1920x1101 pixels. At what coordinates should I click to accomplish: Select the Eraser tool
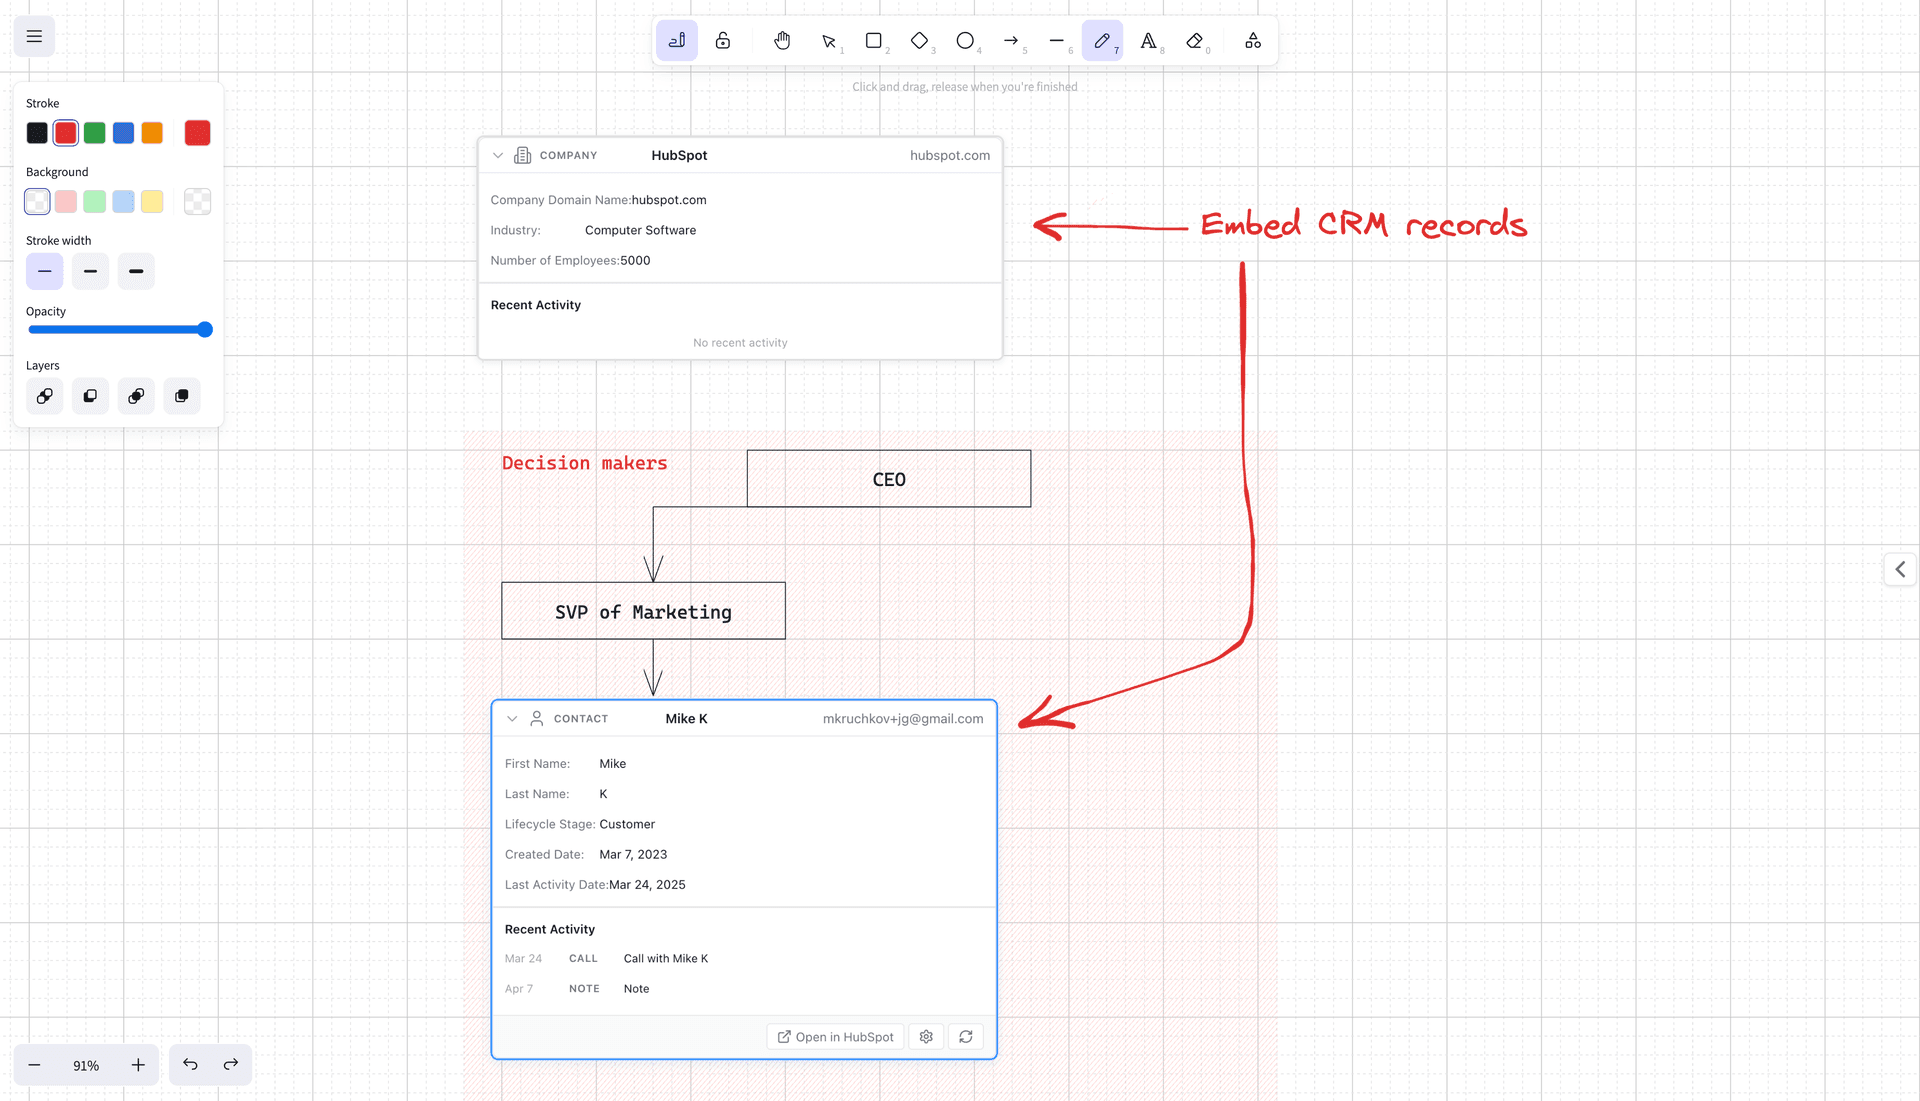[x=1194, y=41]
